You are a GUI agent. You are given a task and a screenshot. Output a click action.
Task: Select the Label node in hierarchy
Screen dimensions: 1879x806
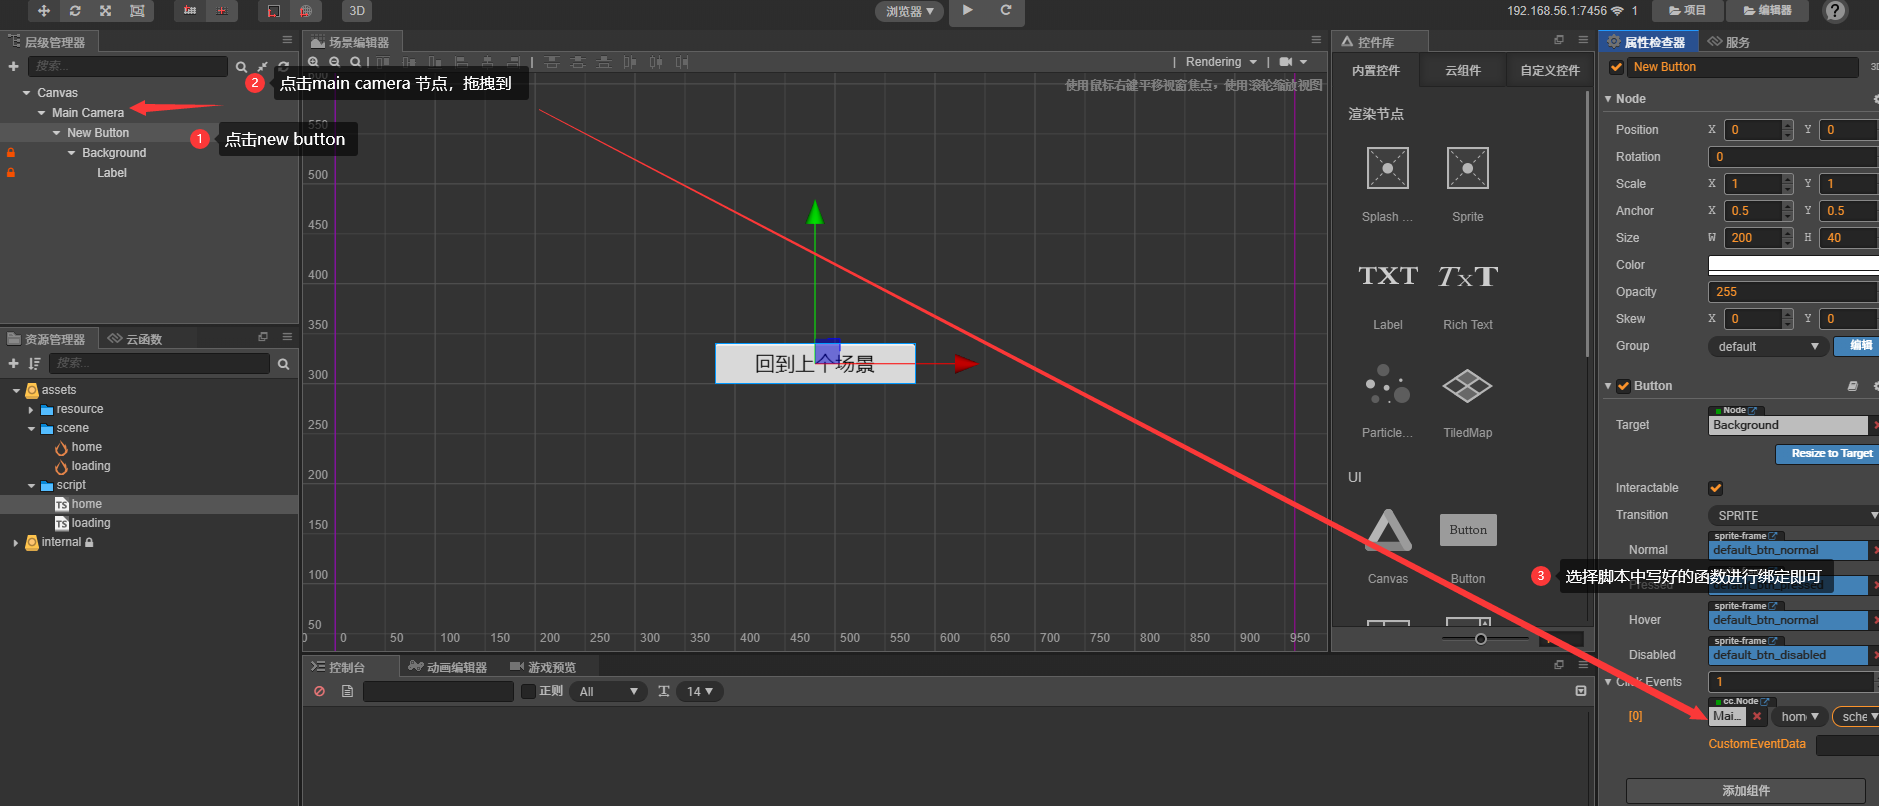point(112,173)
